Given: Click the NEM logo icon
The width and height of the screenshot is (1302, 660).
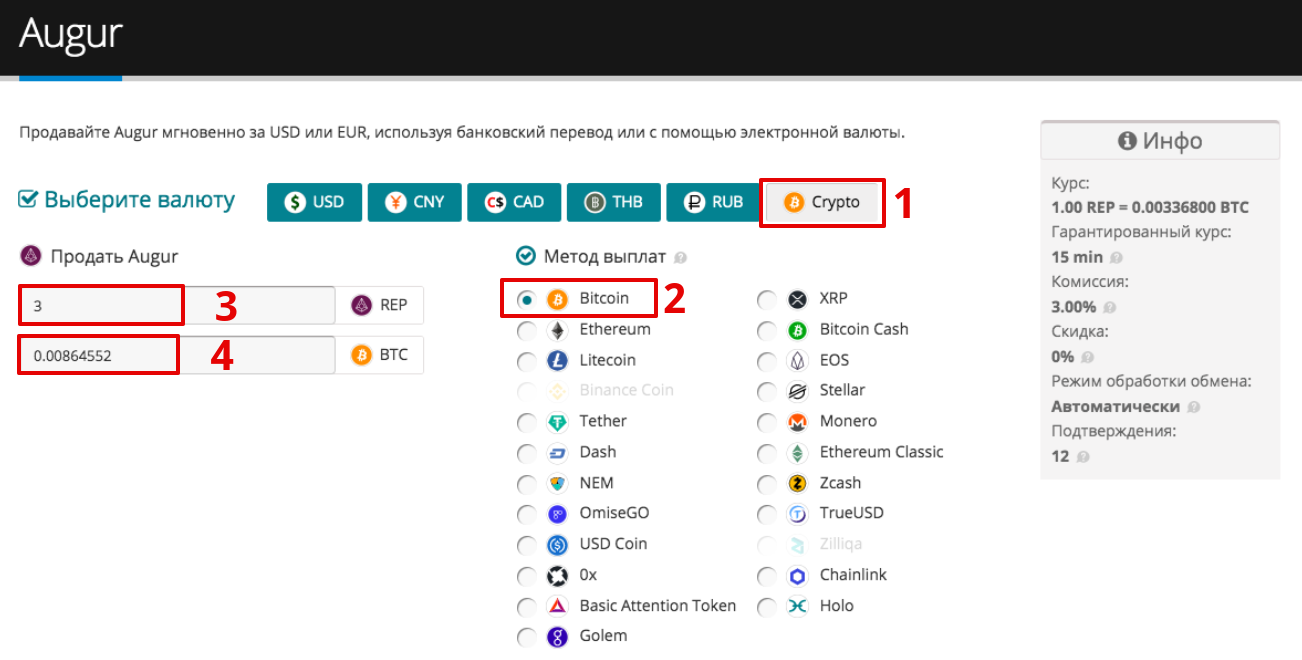Looking at the screenshot, I should click(x=557, y=484).
